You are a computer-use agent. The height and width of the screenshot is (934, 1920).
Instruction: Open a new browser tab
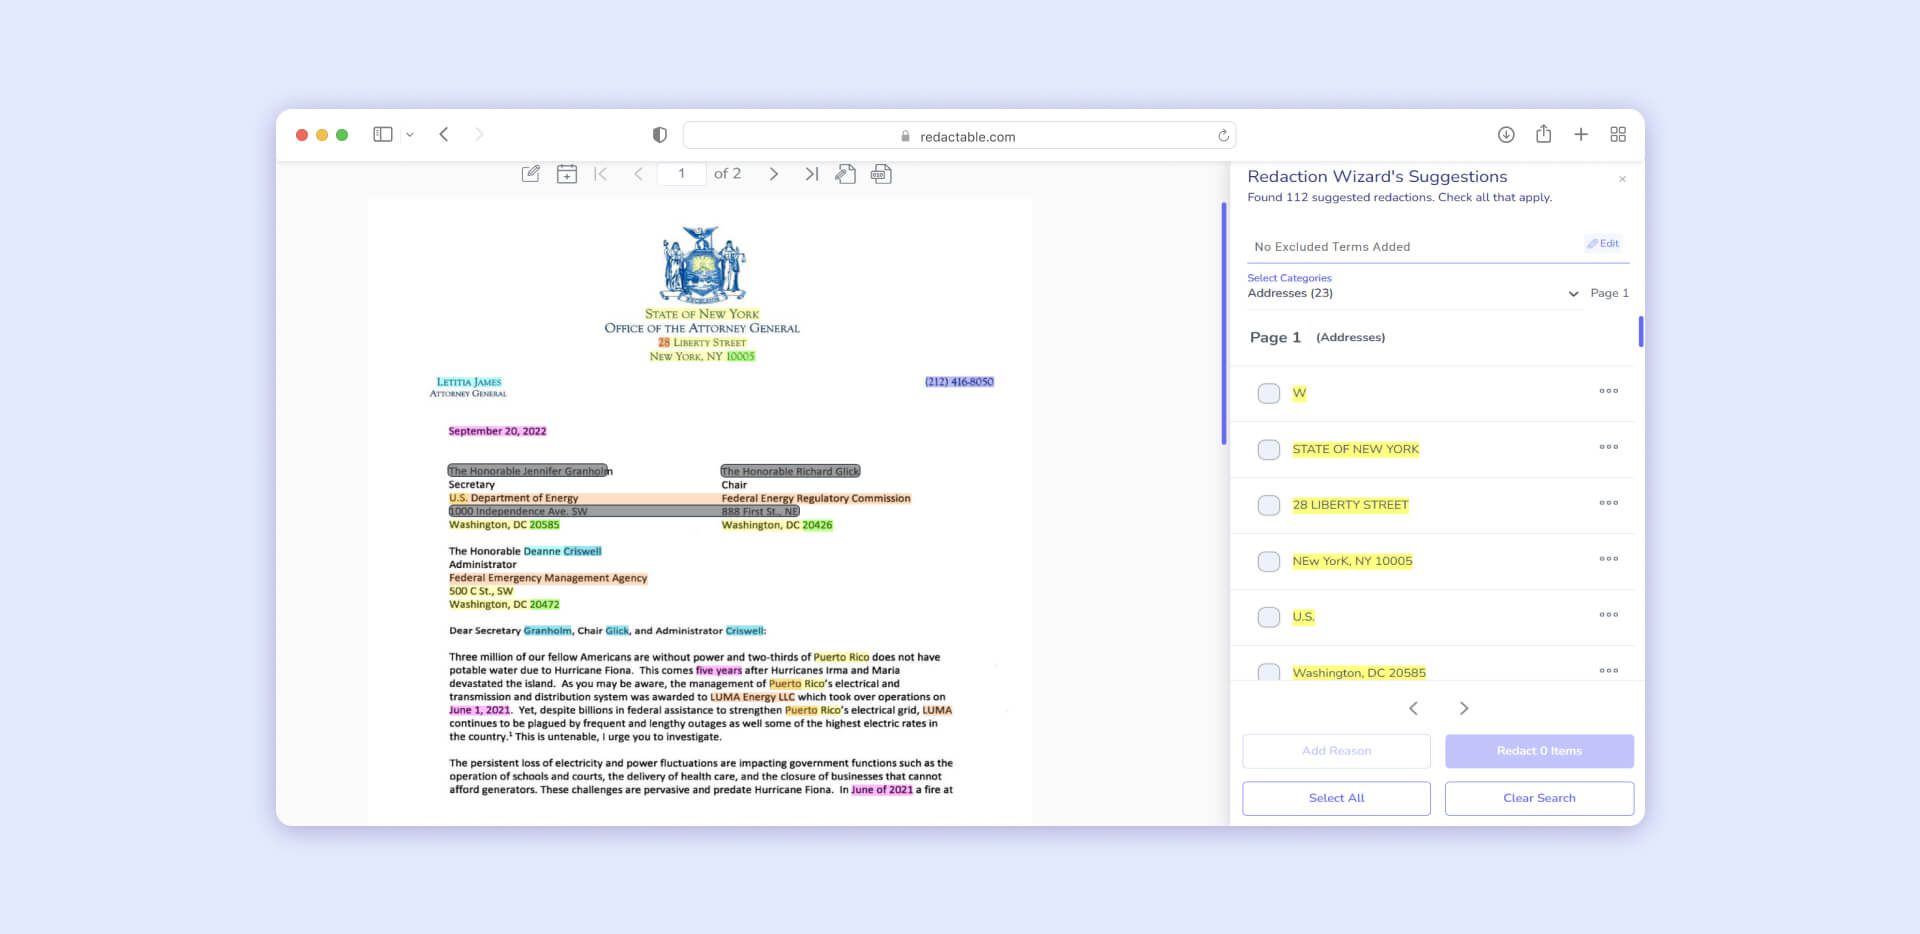tap(1581, 134)
